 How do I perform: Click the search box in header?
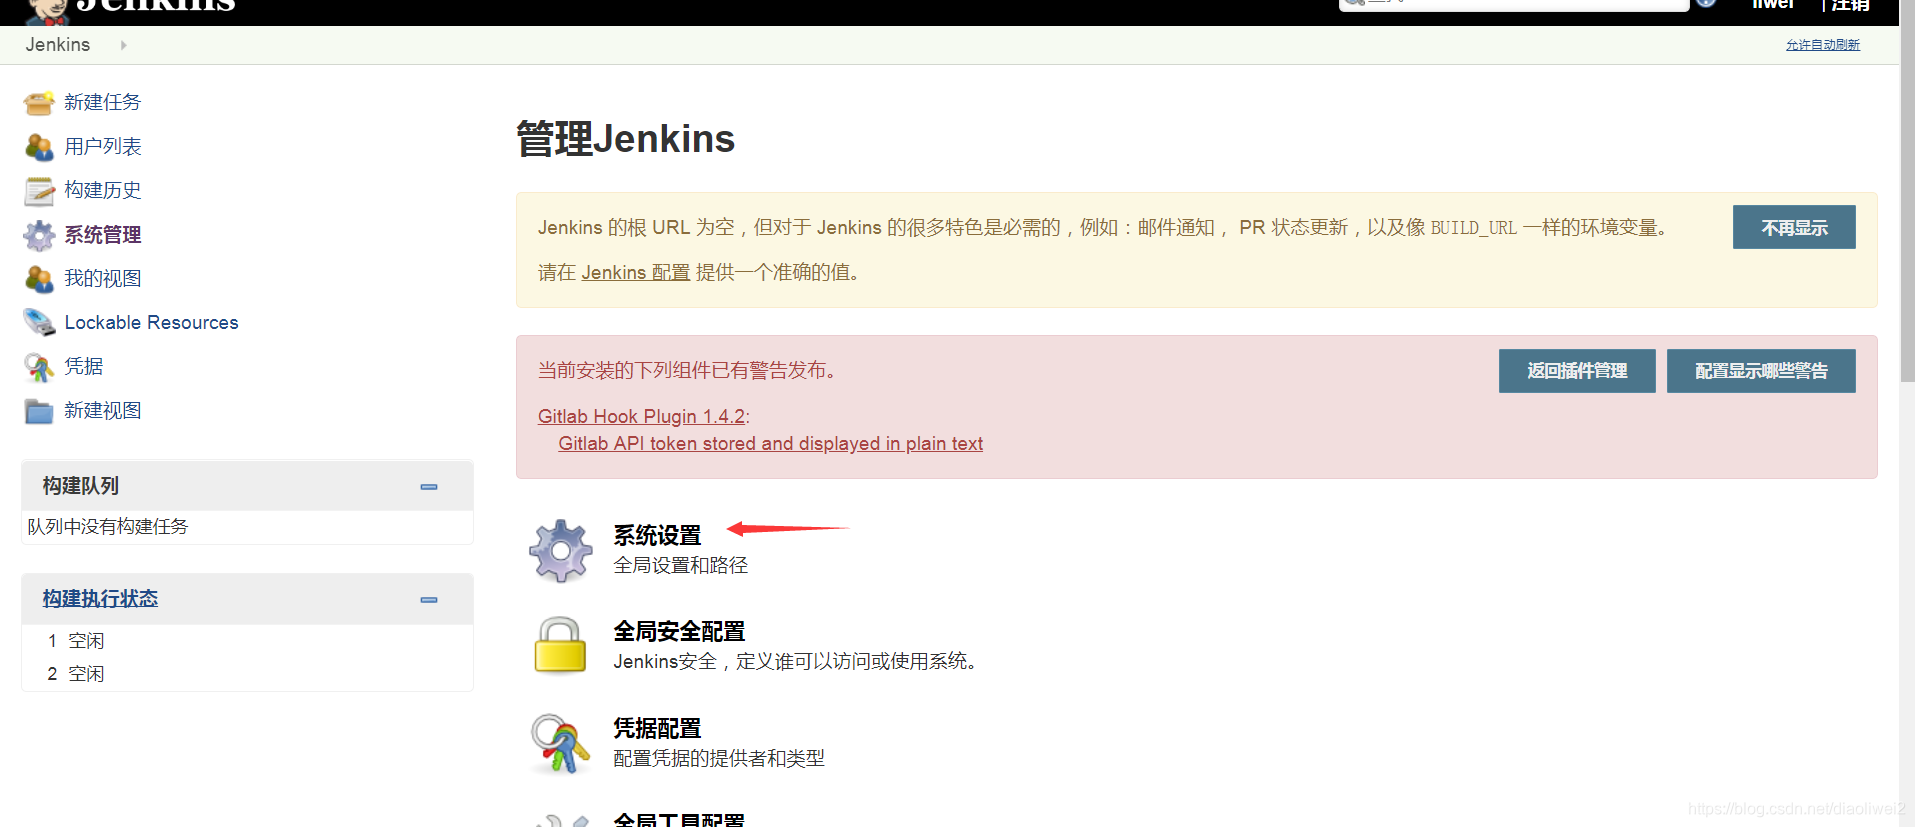(1514, 5)
